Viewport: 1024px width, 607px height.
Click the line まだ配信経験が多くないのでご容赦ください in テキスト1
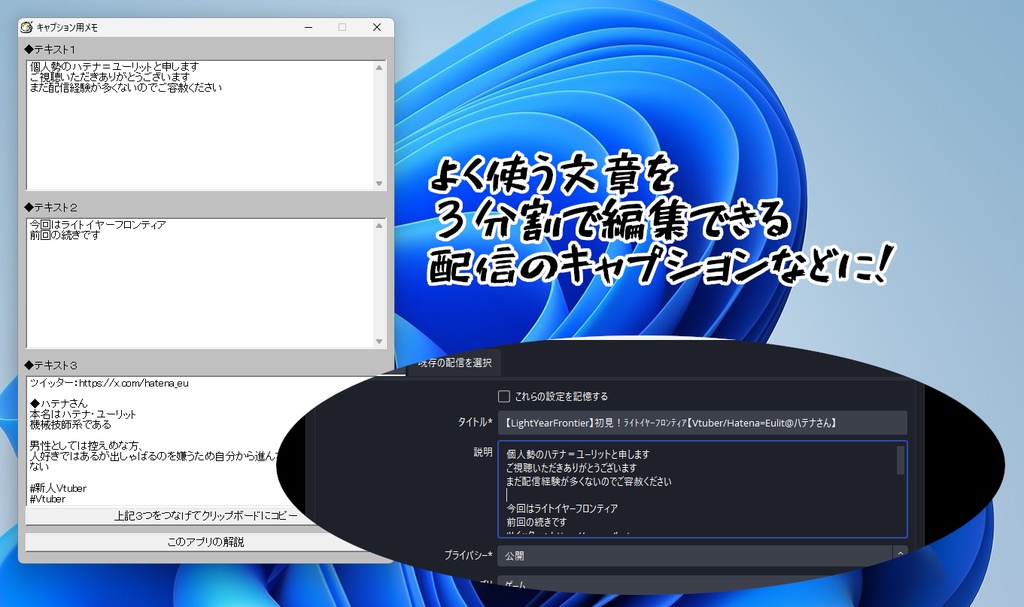(x=126, y=88)
